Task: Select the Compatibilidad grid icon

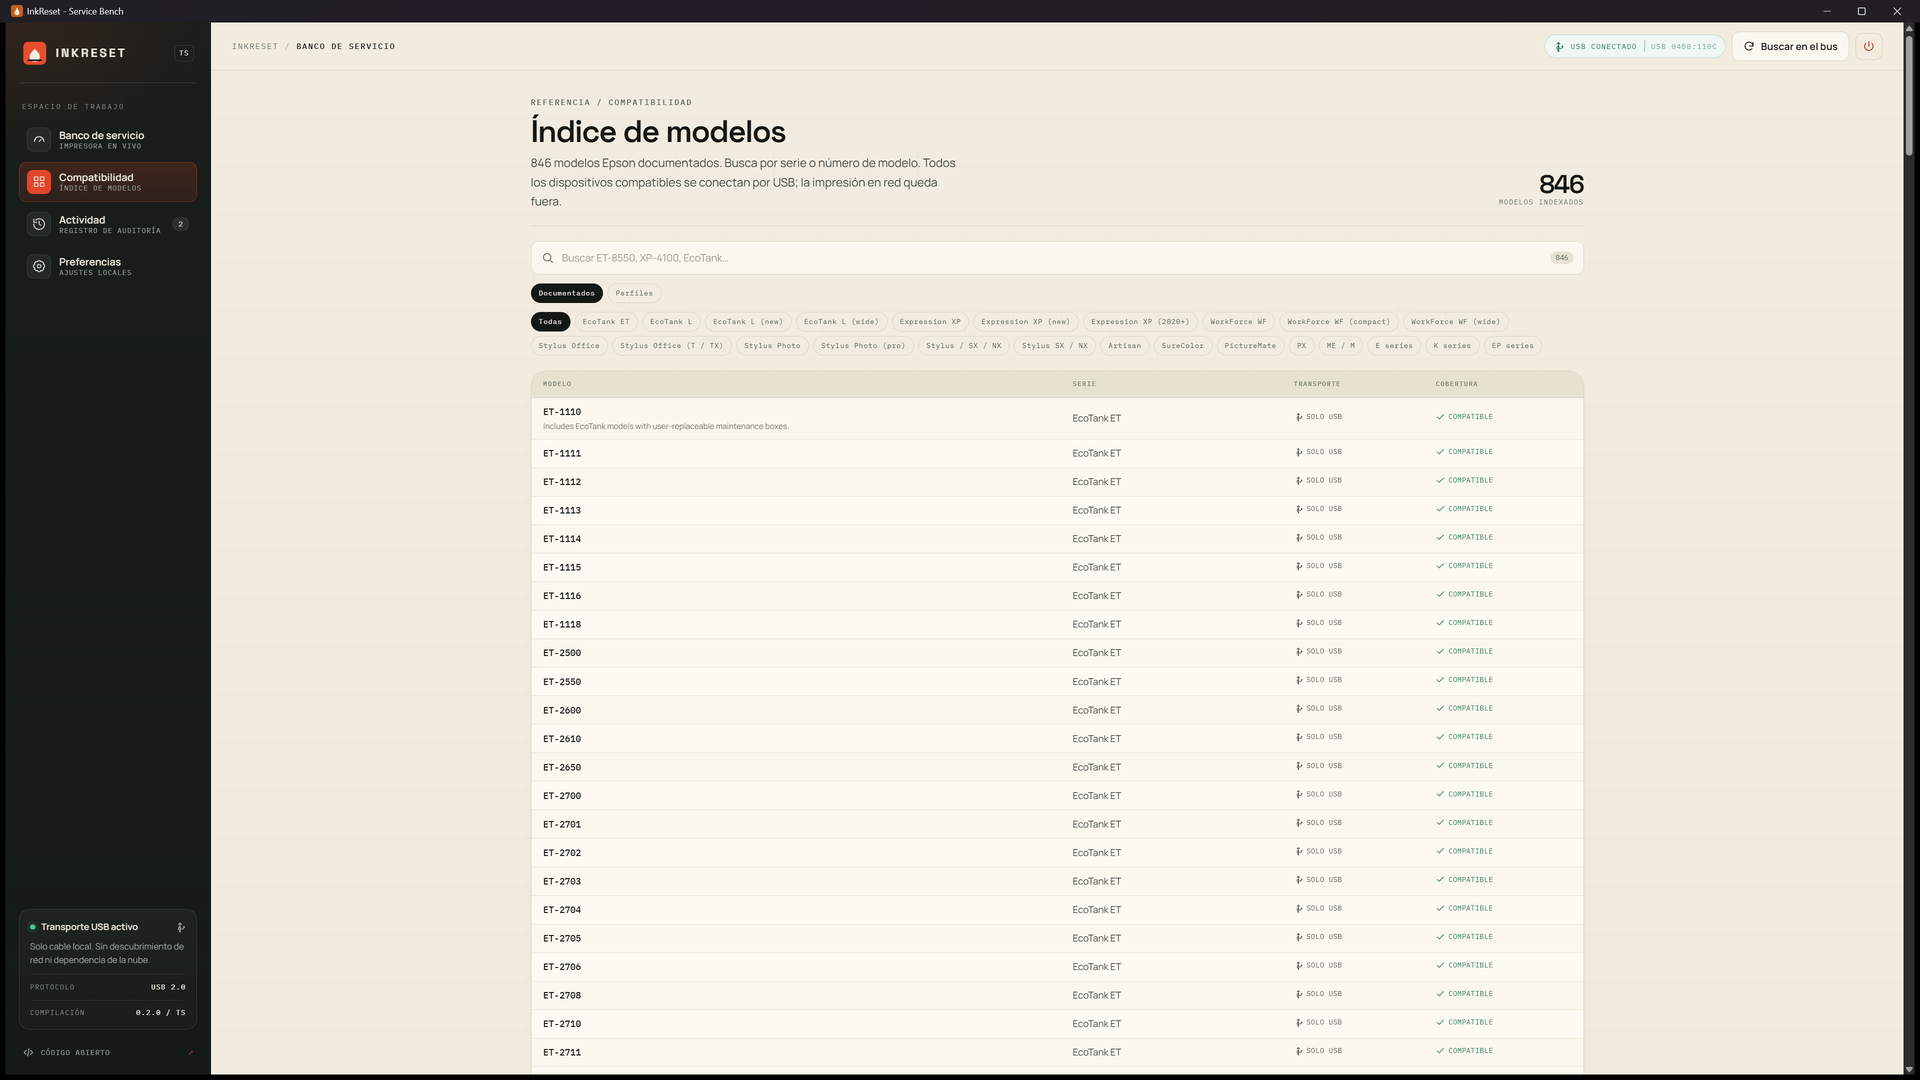Action: (x=39, y=182)
